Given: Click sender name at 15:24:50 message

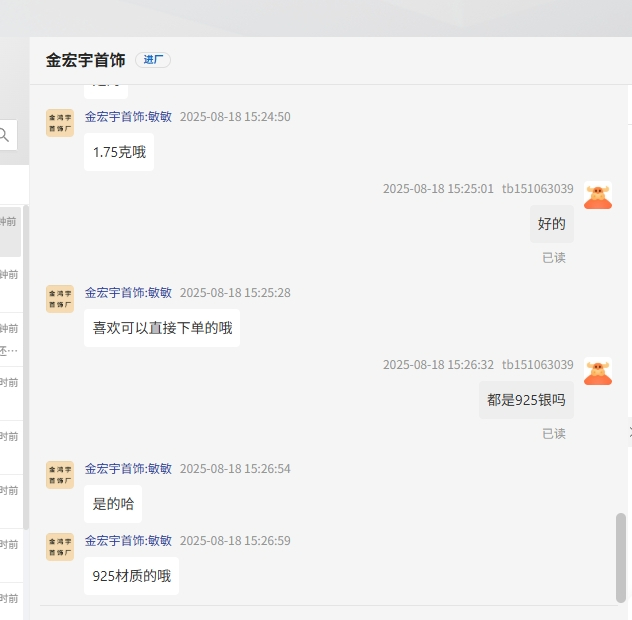Looking at the screenshot, I should click(128, 117).
